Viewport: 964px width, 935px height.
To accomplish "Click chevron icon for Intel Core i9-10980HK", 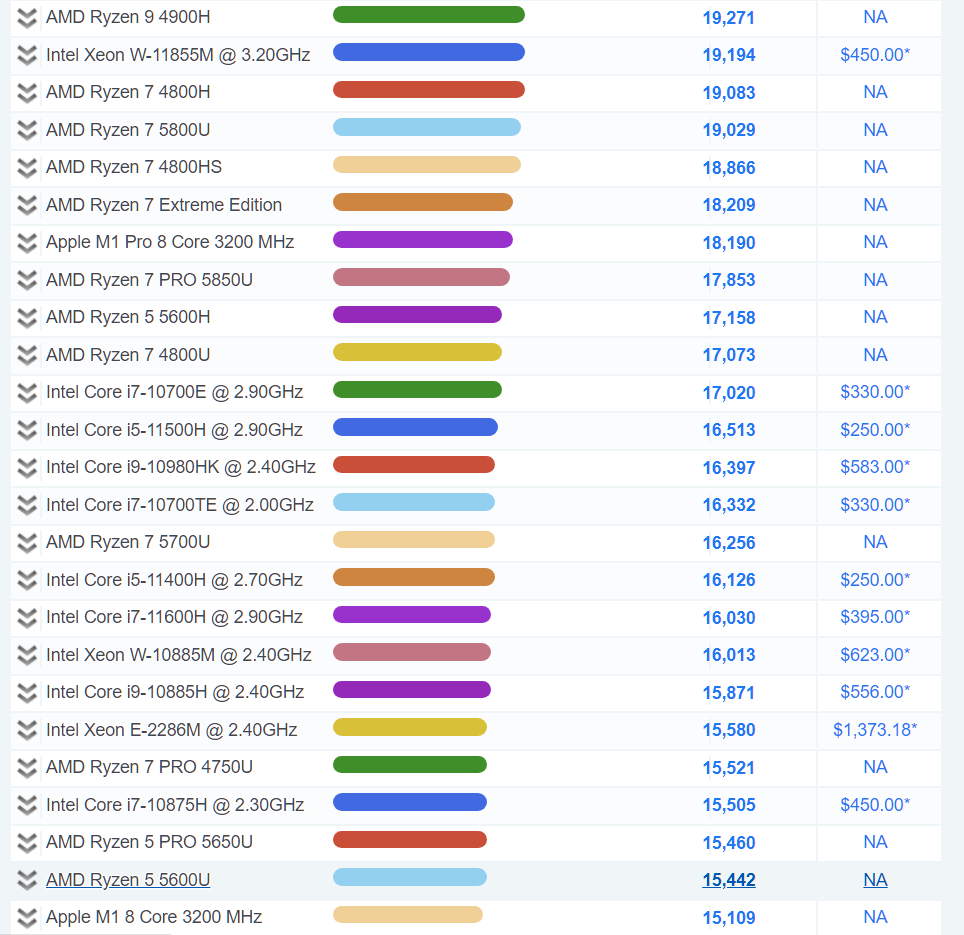I will (26, 468).
